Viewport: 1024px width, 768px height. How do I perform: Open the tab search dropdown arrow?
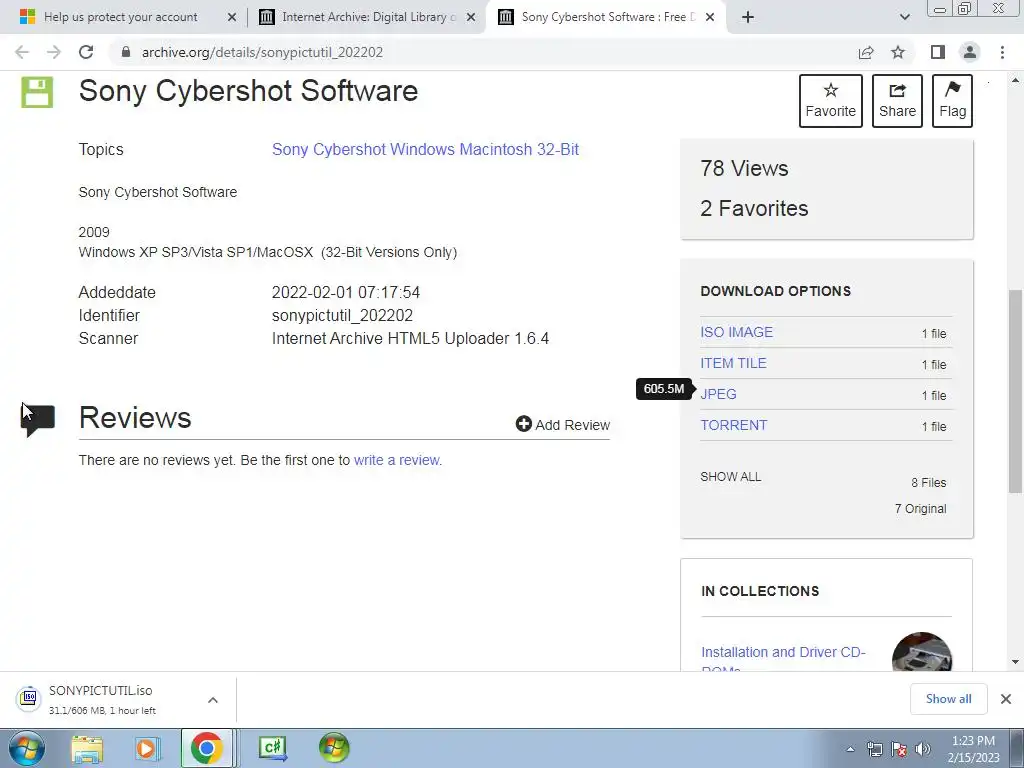[x=904, y=17]
